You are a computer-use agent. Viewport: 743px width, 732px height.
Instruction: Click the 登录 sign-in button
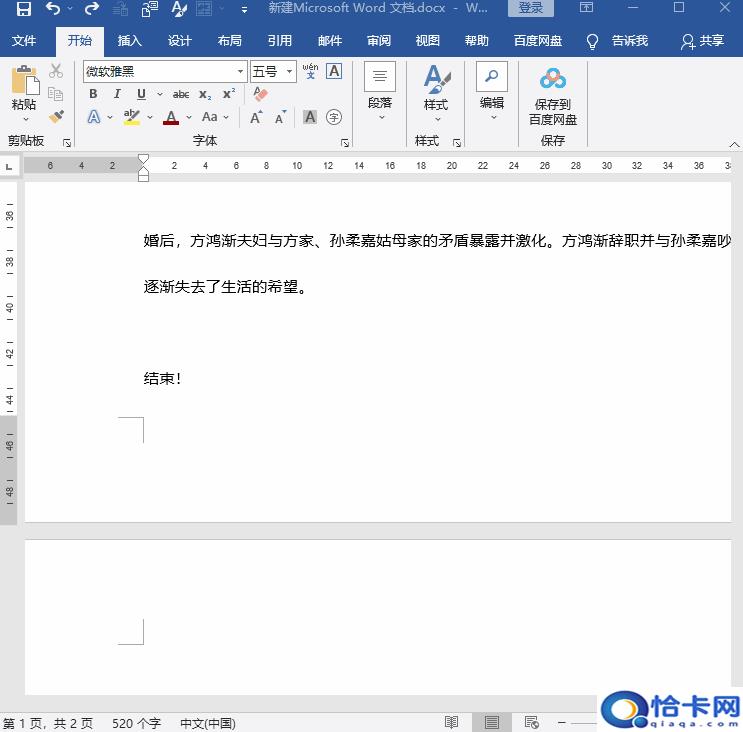(x=530, y=9)
